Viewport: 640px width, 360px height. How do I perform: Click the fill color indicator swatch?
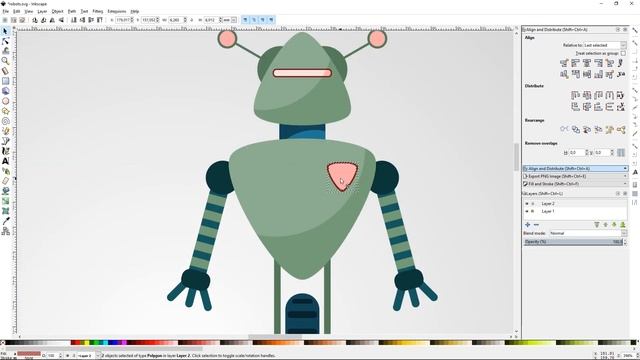(x=29, y=353)
